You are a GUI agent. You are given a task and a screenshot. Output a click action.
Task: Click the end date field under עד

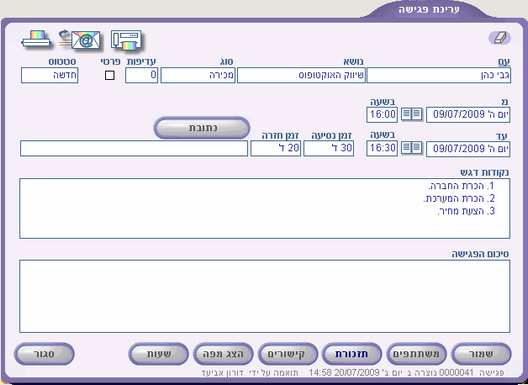(x=468, y=149)
